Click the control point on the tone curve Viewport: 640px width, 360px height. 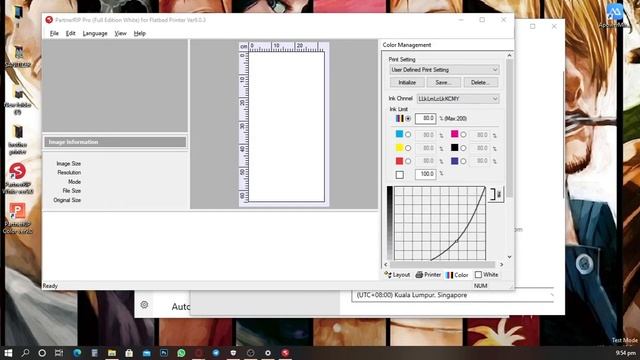click(x=457, y=241)
